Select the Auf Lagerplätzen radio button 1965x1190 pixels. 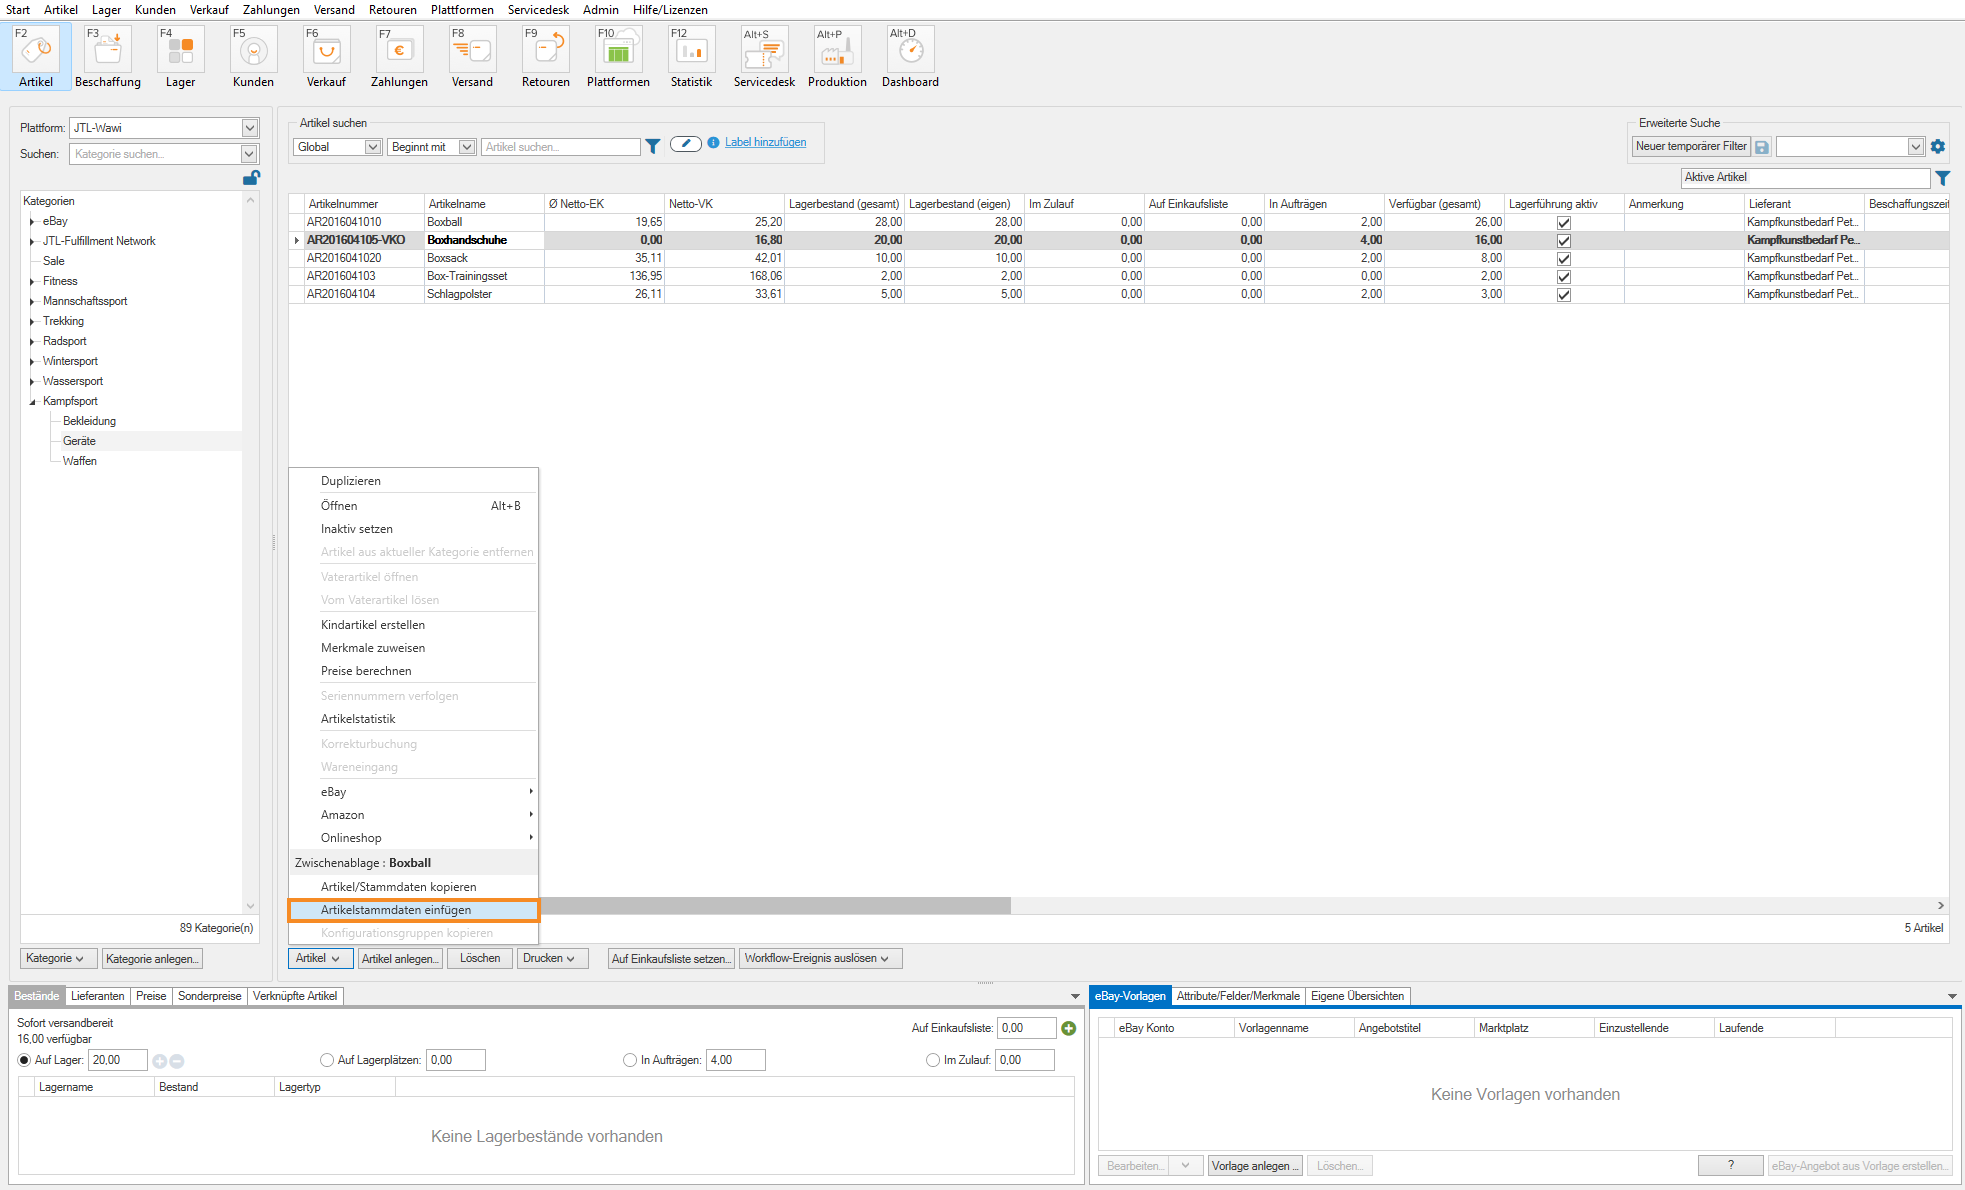click(x=327, y=1060)
